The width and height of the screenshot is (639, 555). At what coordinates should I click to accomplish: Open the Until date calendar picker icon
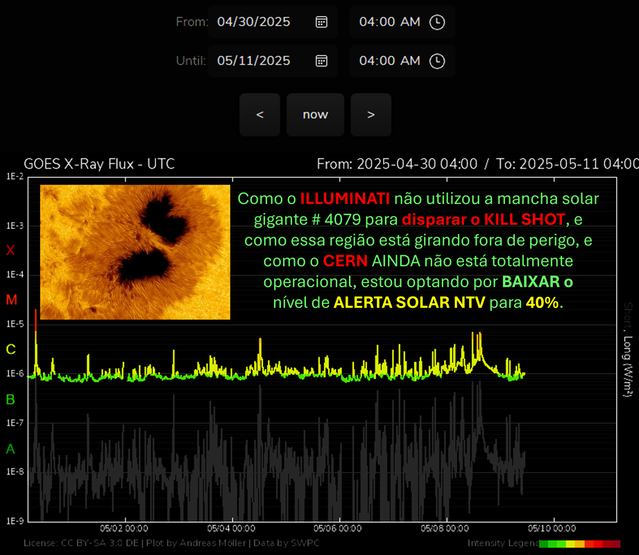322,61
